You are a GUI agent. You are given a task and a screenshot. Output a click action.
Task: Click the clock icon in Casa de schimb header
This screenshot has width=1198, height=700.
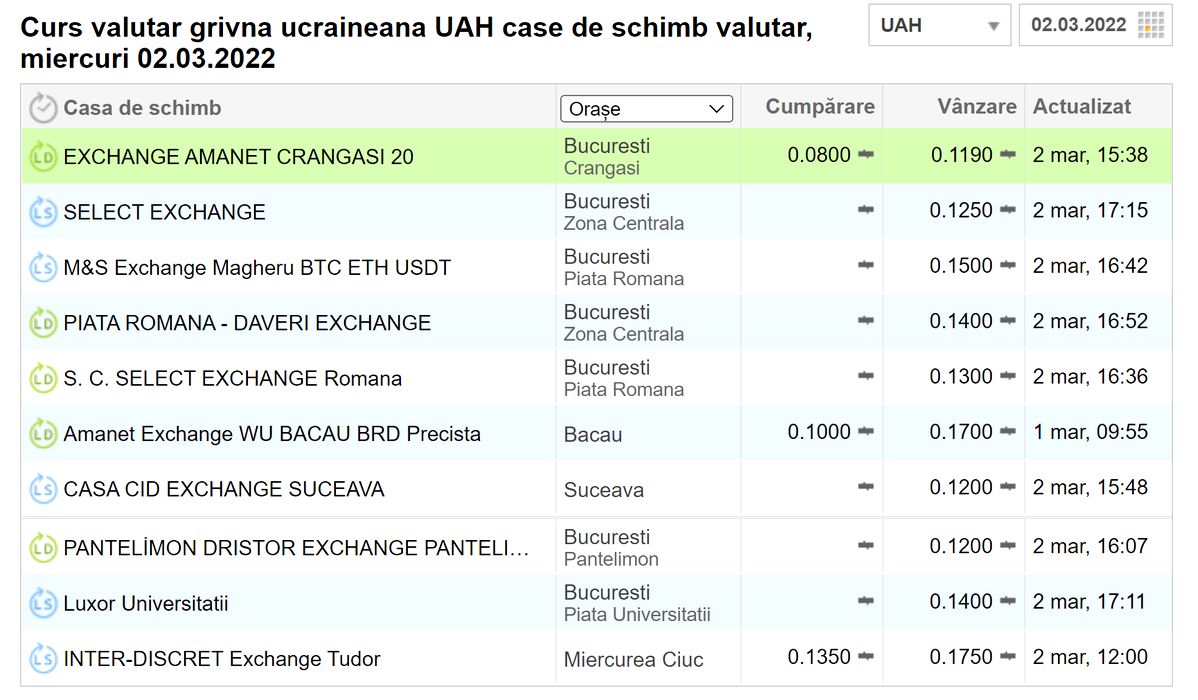tap(43, 108)
